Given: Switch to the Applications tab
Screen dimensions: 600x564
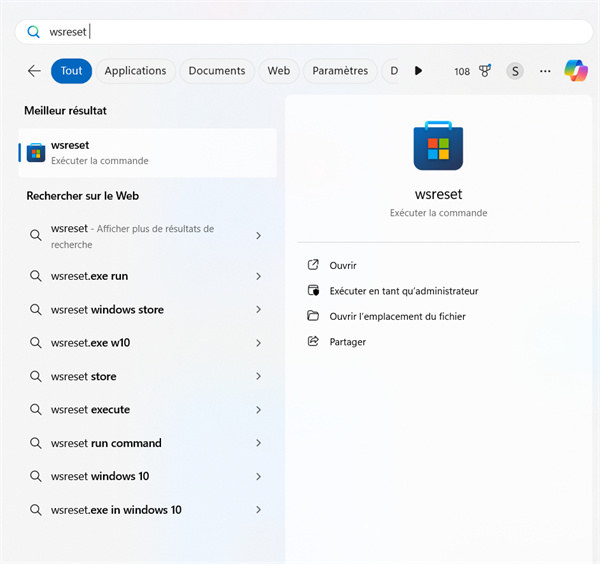Looking at the screenshot, I should 135,71.
